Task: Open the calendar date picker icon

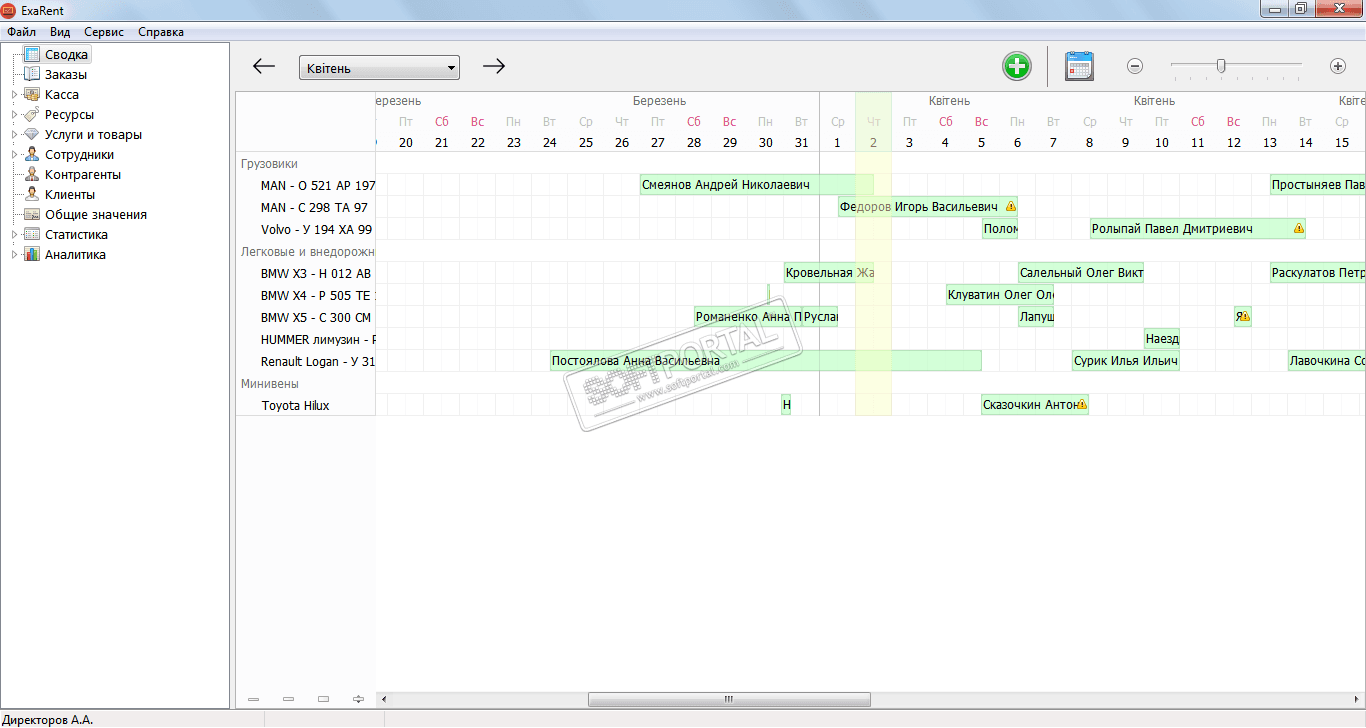Action: click(x=1079, y=67)
